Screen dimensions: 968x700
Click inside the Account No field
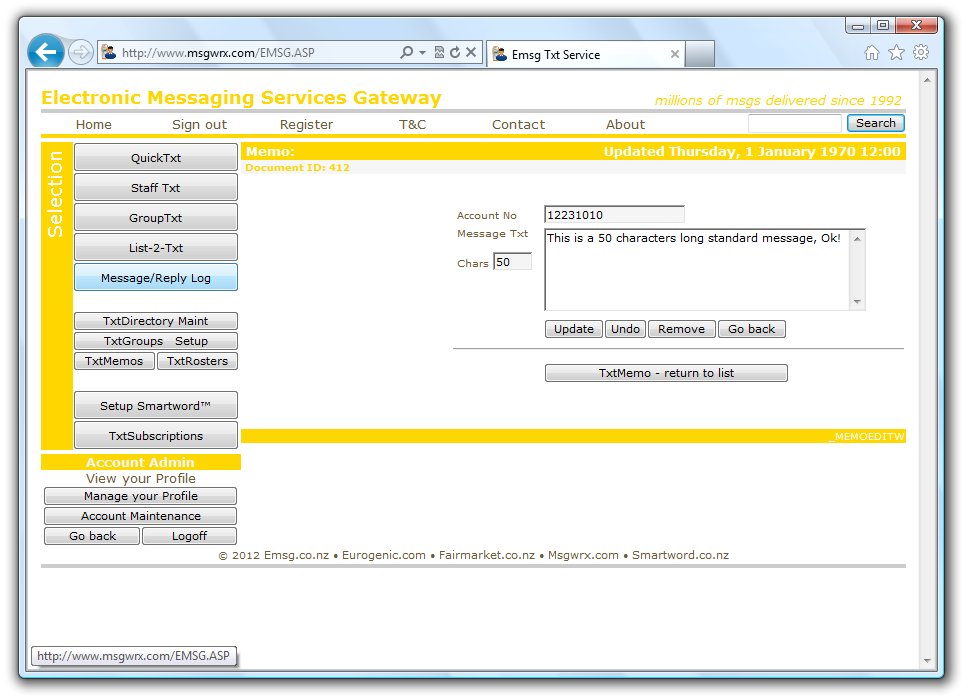[x=613, y=214]
